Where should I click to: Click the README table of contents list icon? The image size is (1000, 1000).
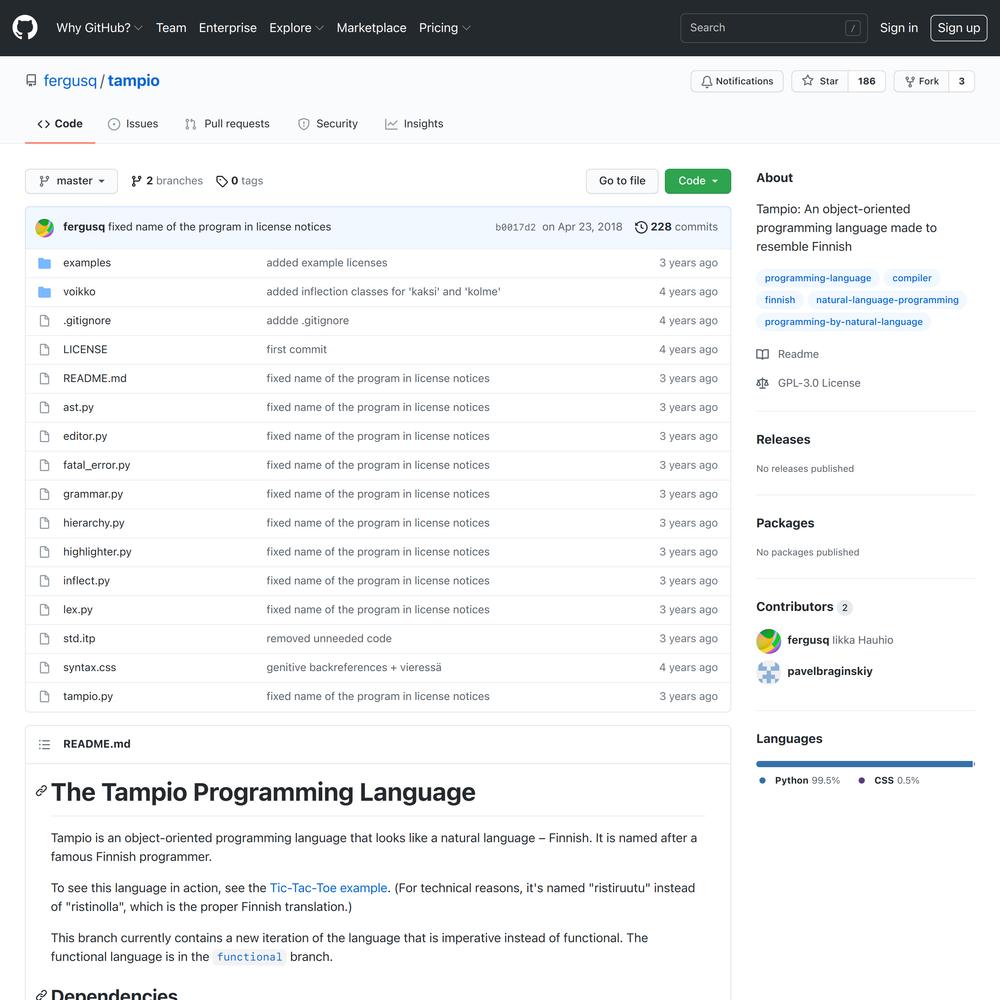pyautogui.click(x=44, y=744)
